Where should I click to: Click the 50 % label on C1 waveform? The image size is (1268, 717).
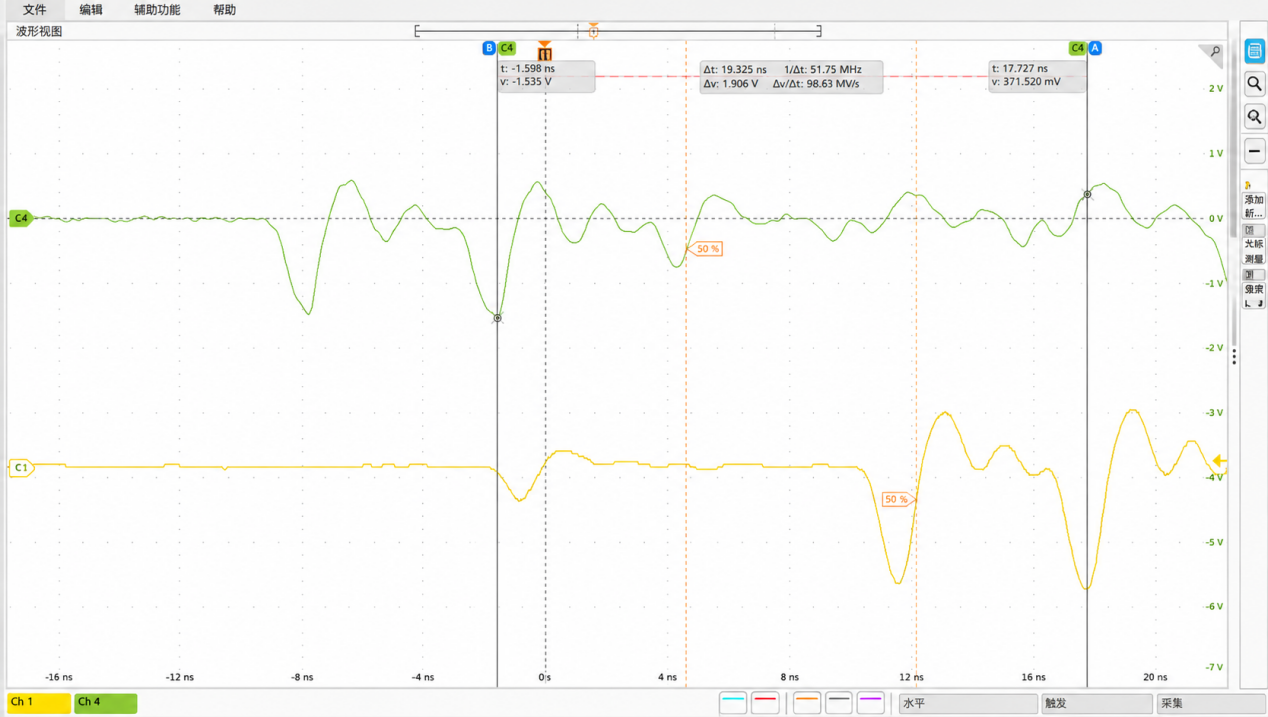(898, 499)
